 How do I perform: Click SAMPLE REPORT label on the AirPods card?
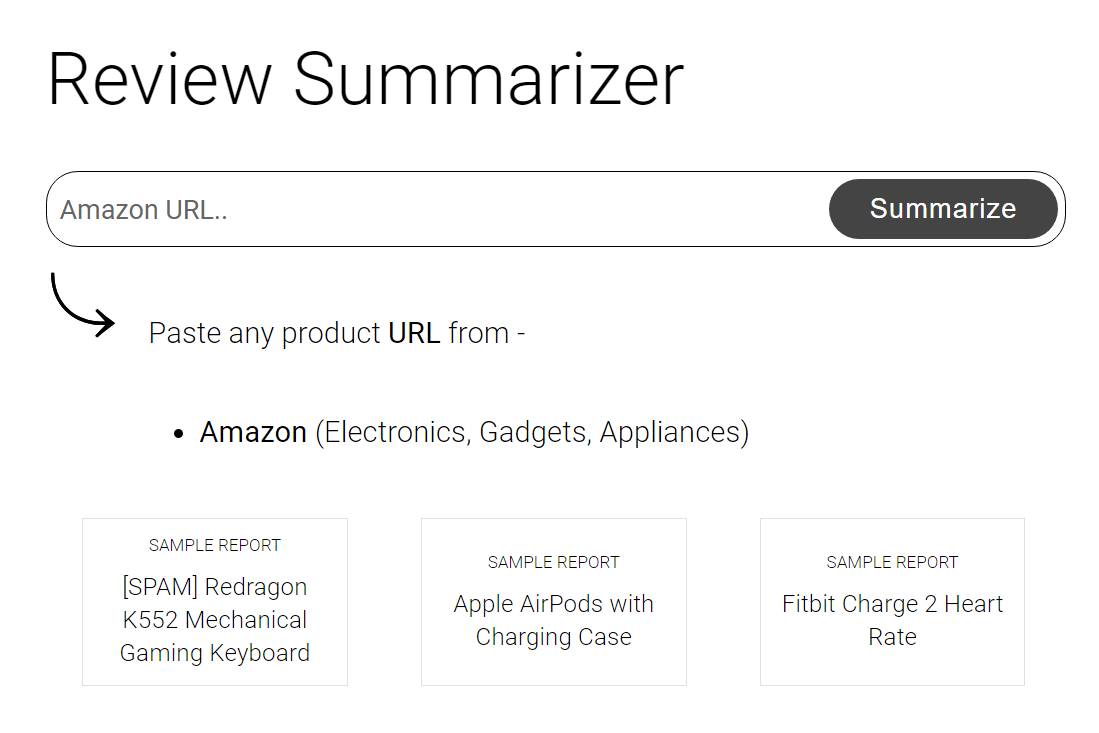pos(553,562)
